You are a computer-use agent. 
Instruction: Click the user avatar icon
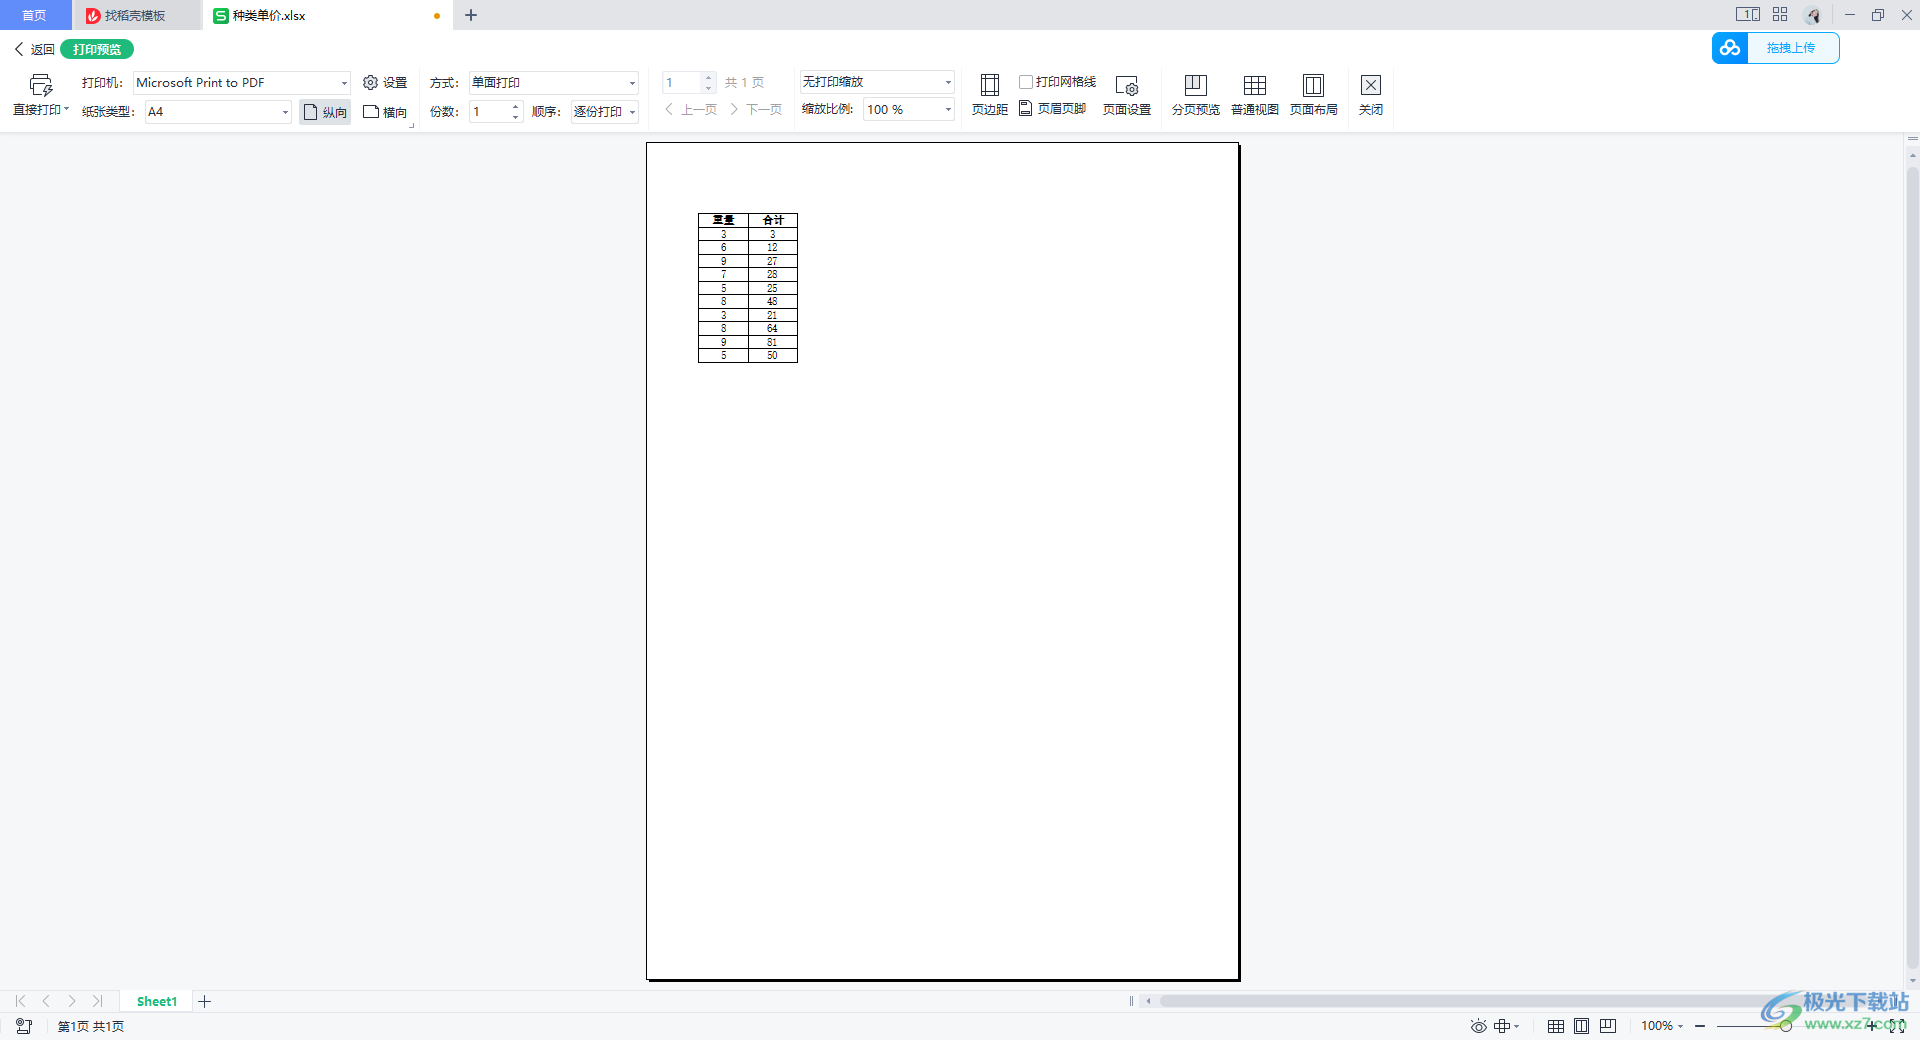pos(1813,15)
